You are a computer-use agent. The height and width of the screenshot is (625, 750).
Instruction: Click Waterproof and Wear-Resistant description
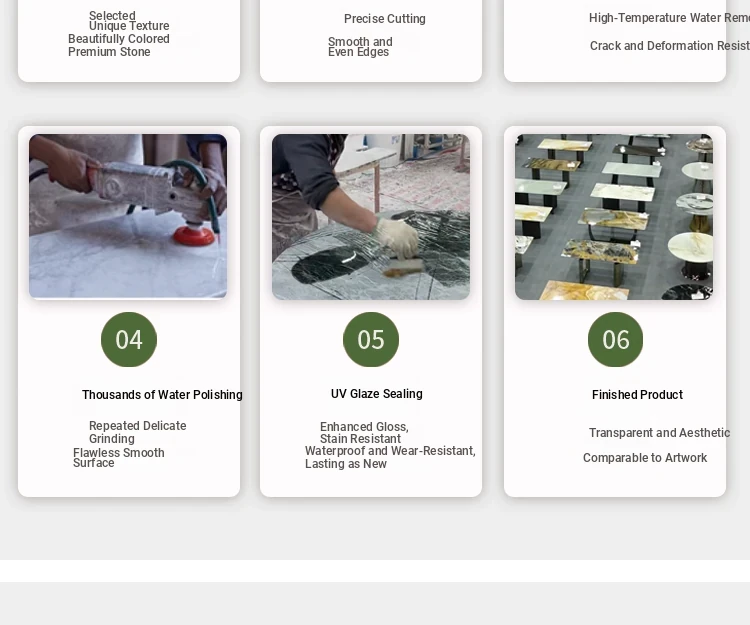click(390, 457)
